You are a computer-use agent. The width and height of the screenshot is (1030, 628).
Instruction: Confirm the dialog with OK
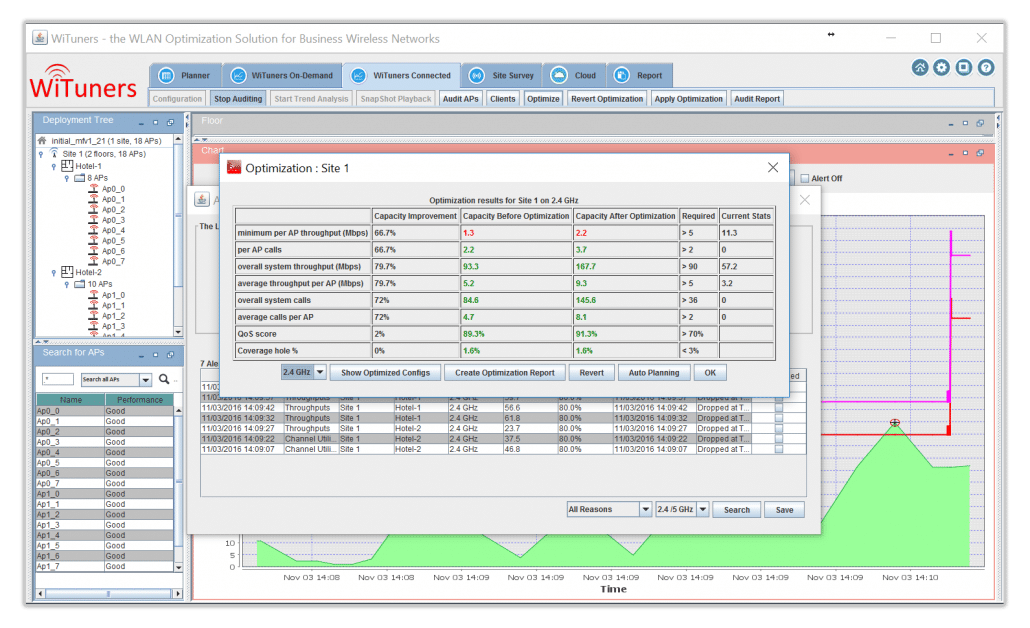click(710, 372)
